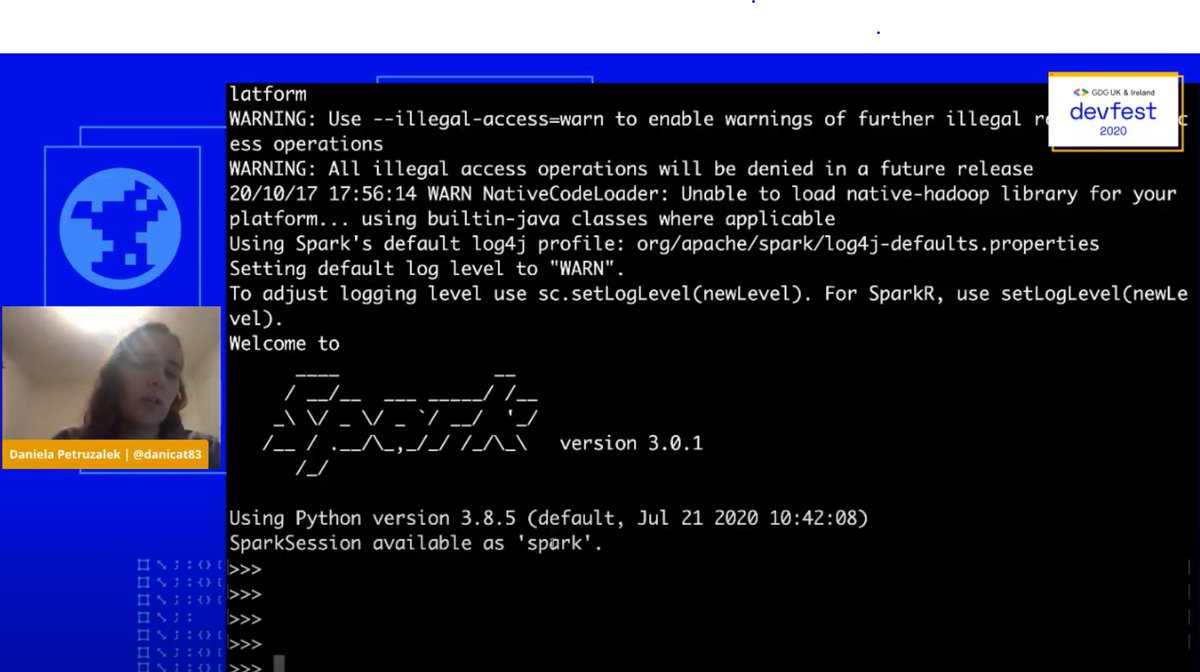Click the terminal cursor at last prompt
Screen dimensions: 1200x672
279,664
